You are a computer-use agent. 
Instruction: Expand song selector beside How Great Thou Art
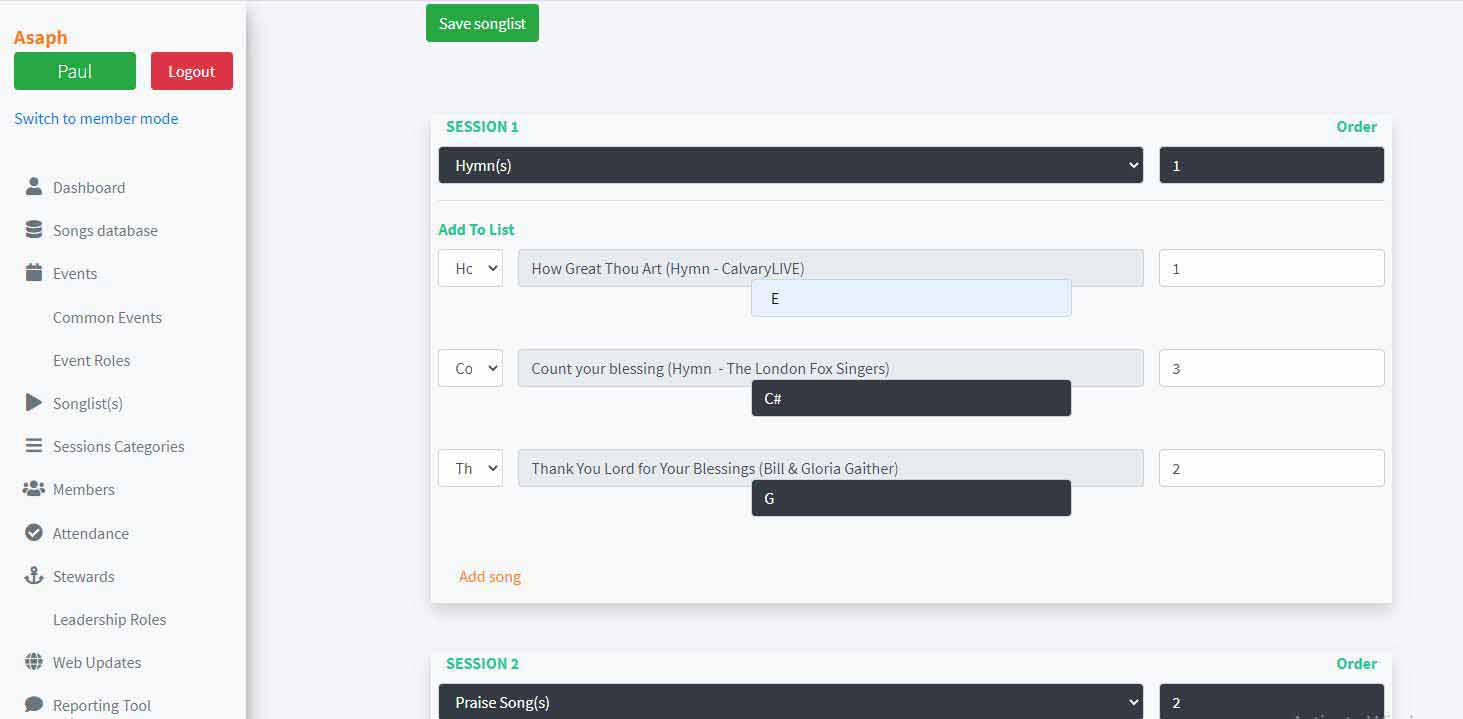pyautogui.click(x=470, y=269)
